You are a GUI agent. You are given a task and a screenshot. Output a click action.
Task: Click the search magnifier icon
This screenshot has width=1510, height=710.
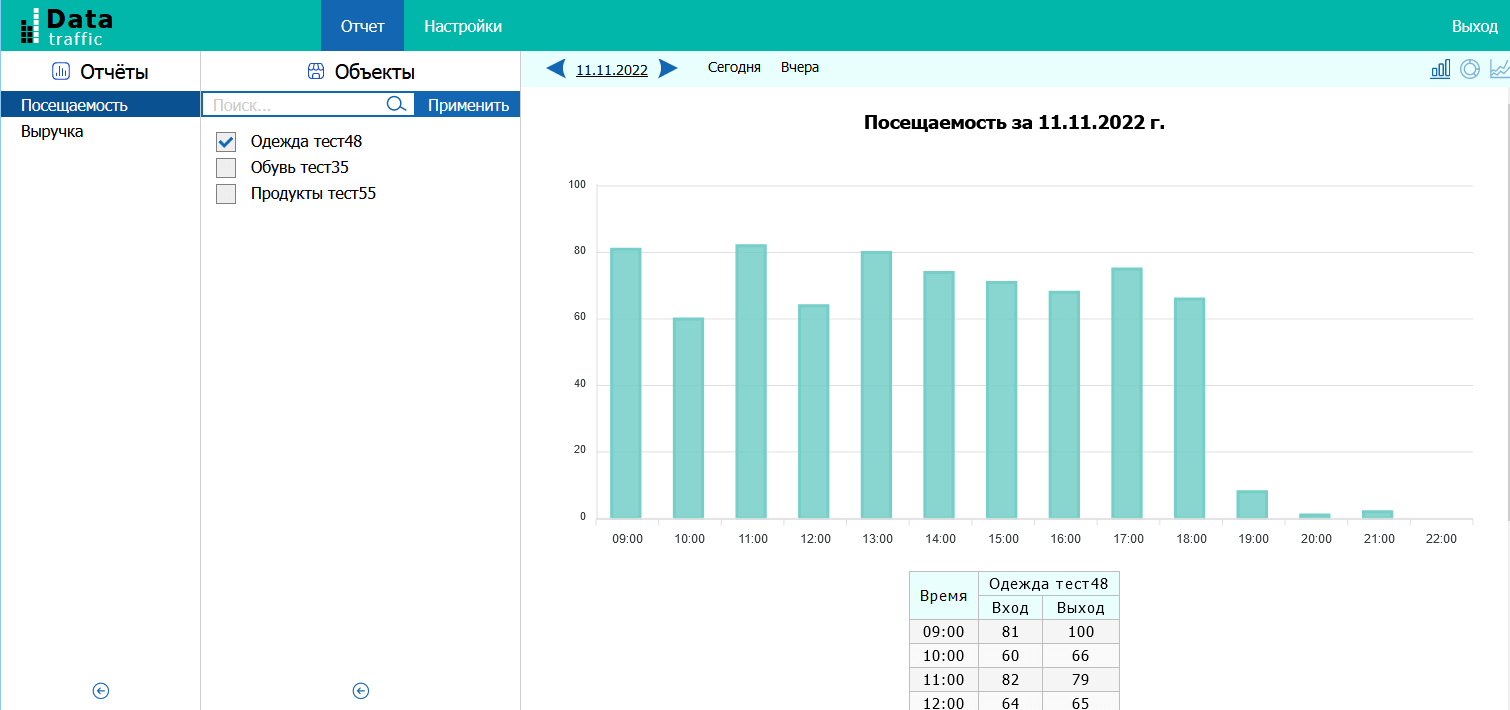(x=396, y=105)
